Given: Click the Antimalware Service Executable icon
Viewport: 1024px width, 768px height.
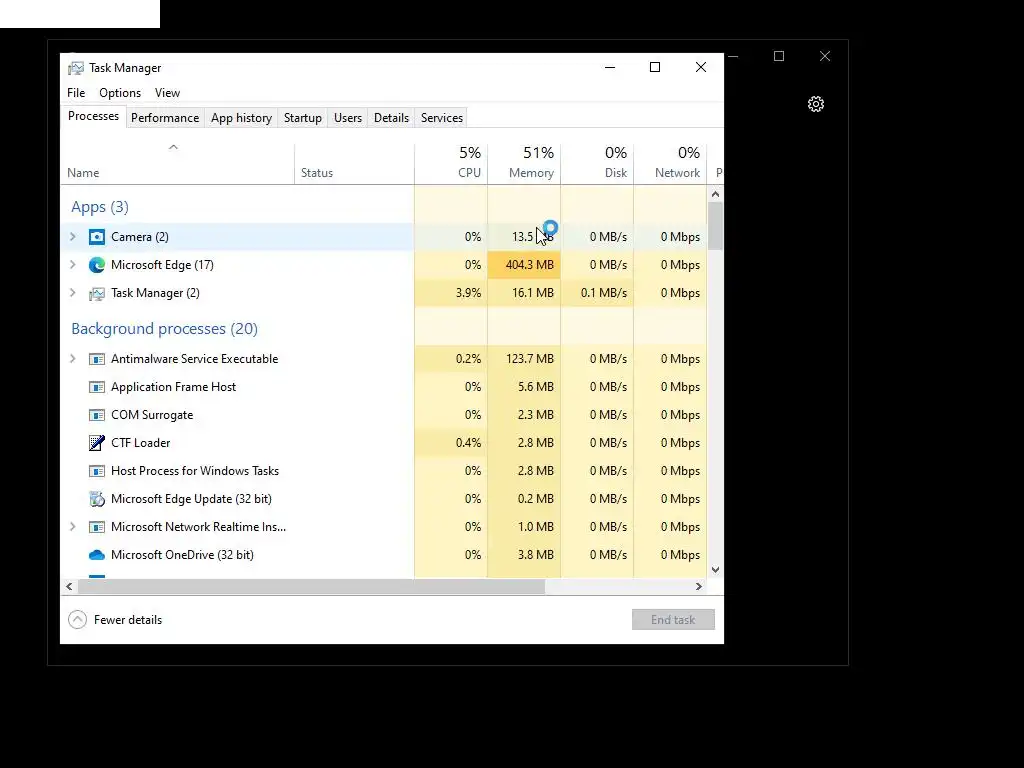Looking at the screenshot, I should point(97,359).
